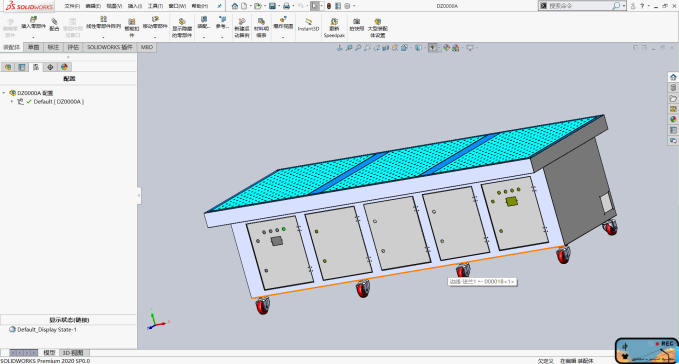The image size is (679, 364).
Task: Switch to MBD ribbon tab
Action: point(147,47)
